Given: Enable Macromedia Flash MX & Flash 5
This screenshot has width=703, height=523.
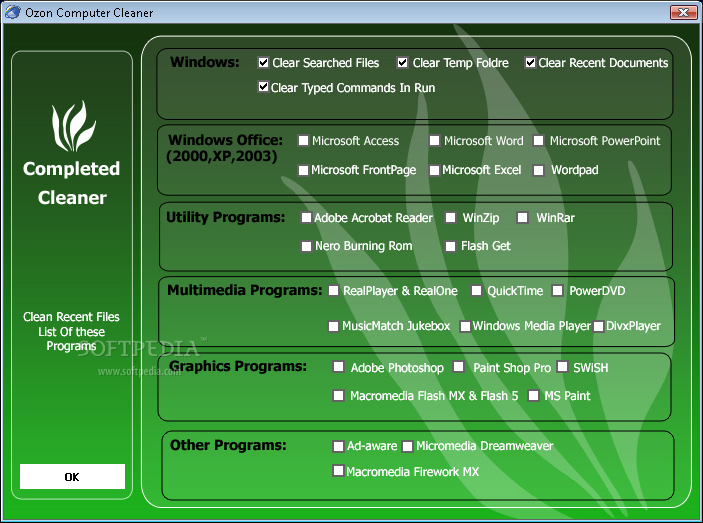Looking at the screenshot, I should tap(338, 396).
